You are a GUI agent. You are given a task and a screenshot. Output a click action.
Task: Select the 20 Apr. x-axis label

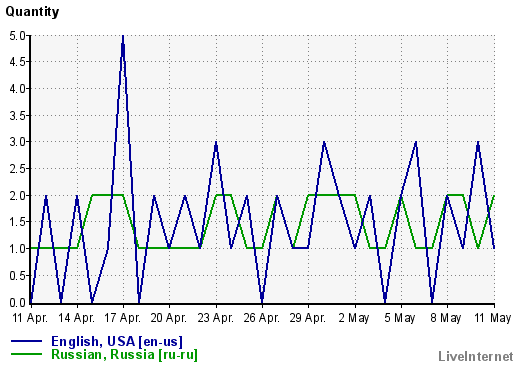169,318
